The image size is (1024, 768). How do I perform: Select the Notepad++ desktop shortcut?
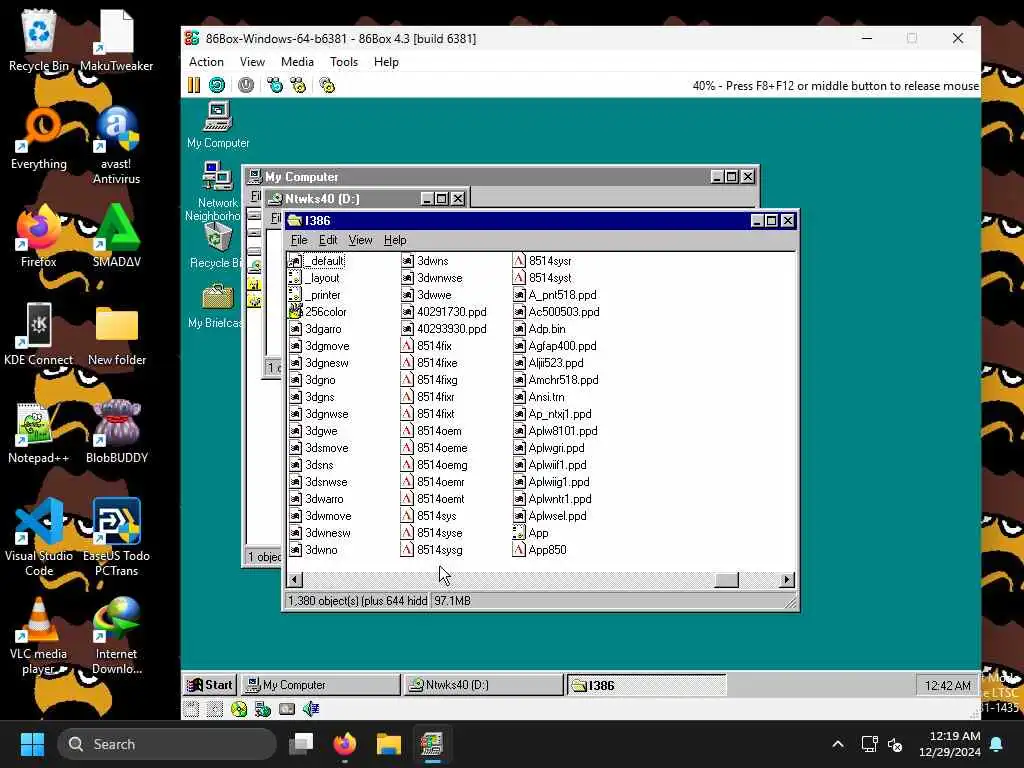[x=39, y=432]
